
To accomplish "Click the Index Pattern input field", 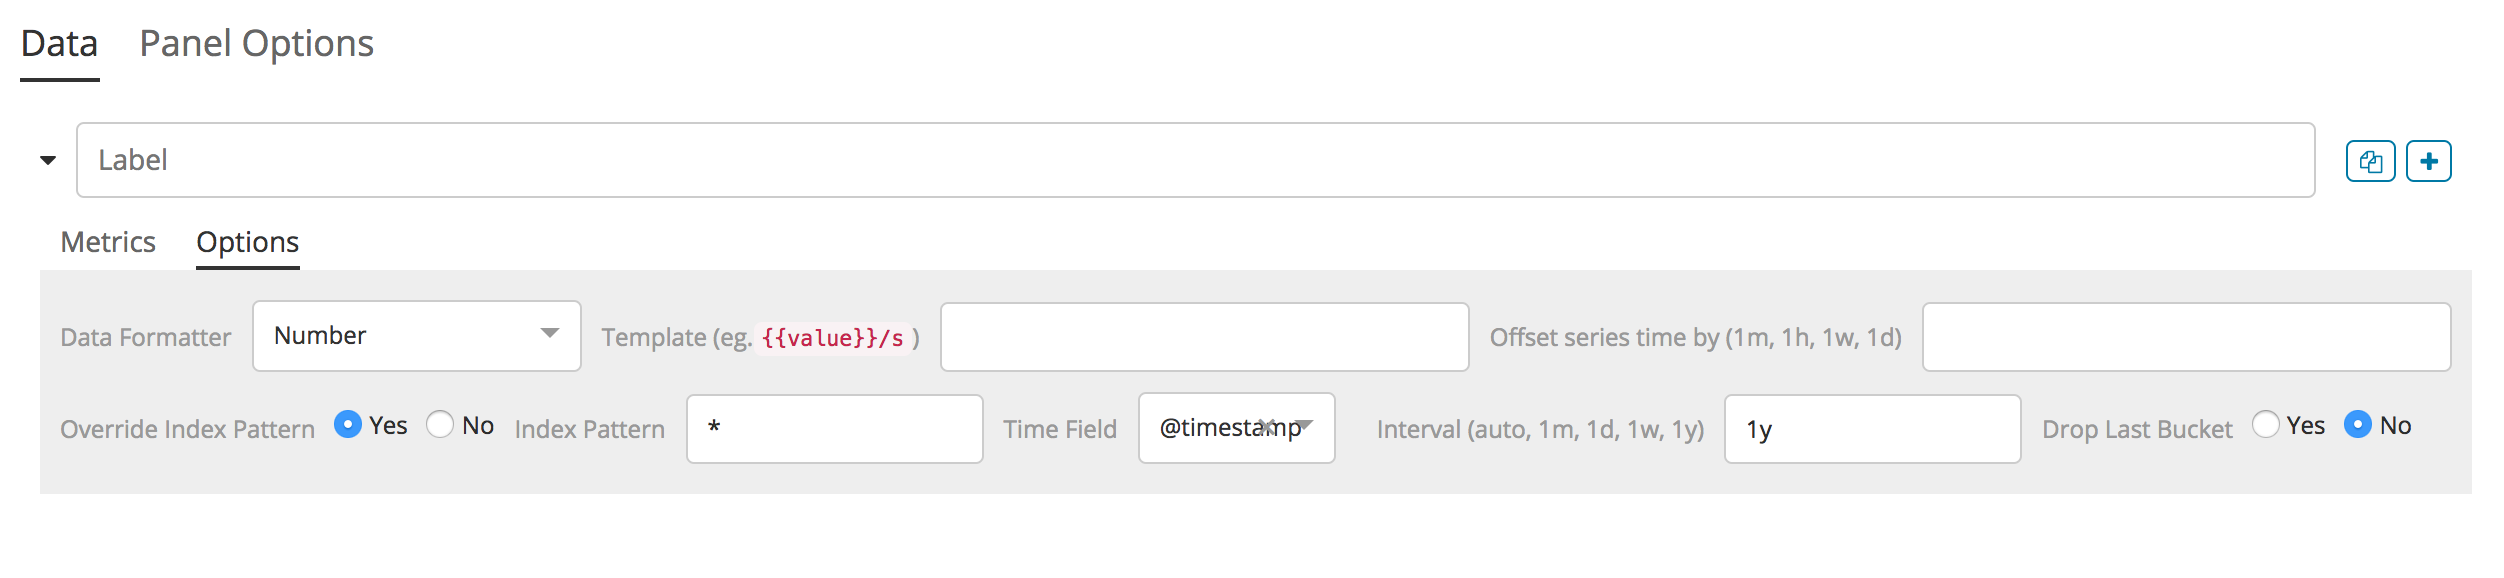I will 834,429.
